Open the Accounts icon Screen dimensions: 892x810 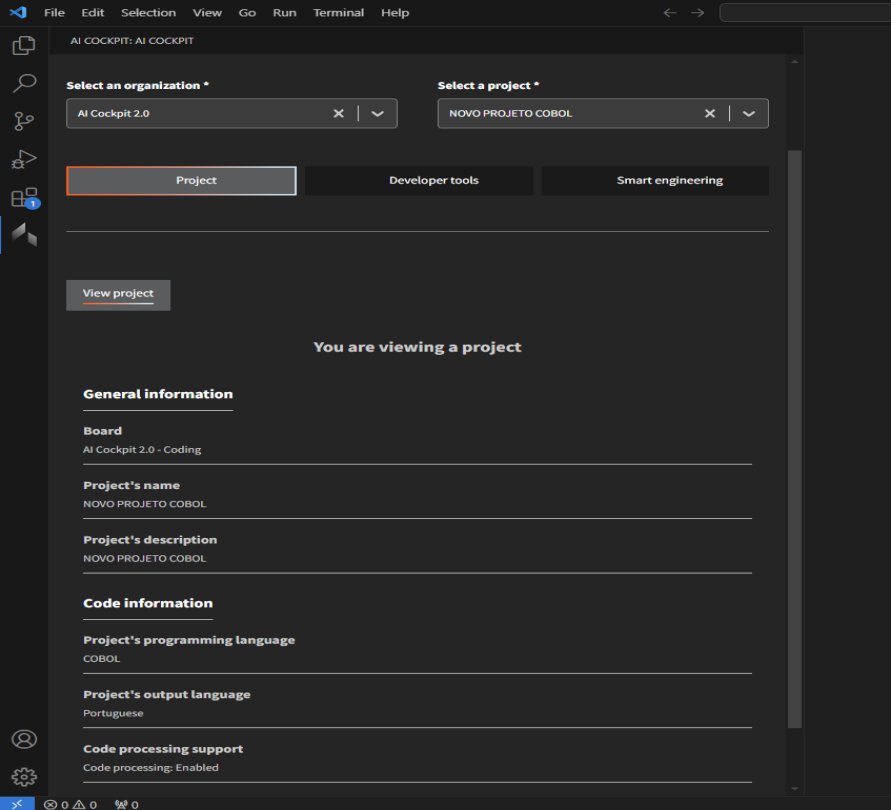pos(24,739)
